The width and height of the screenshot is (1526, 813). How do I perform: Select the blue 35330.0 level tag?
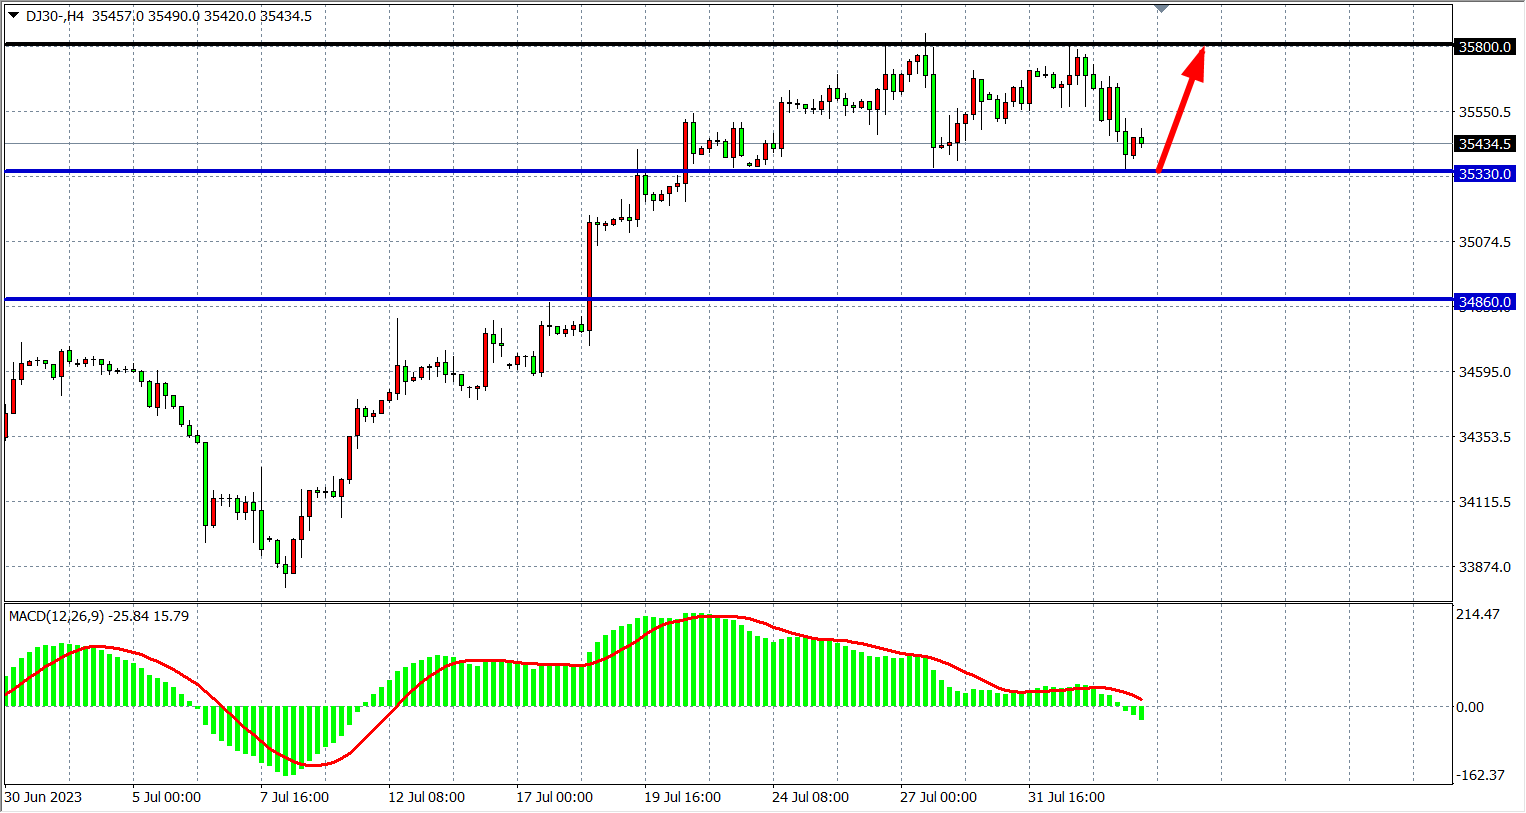tap(1485, 174)
